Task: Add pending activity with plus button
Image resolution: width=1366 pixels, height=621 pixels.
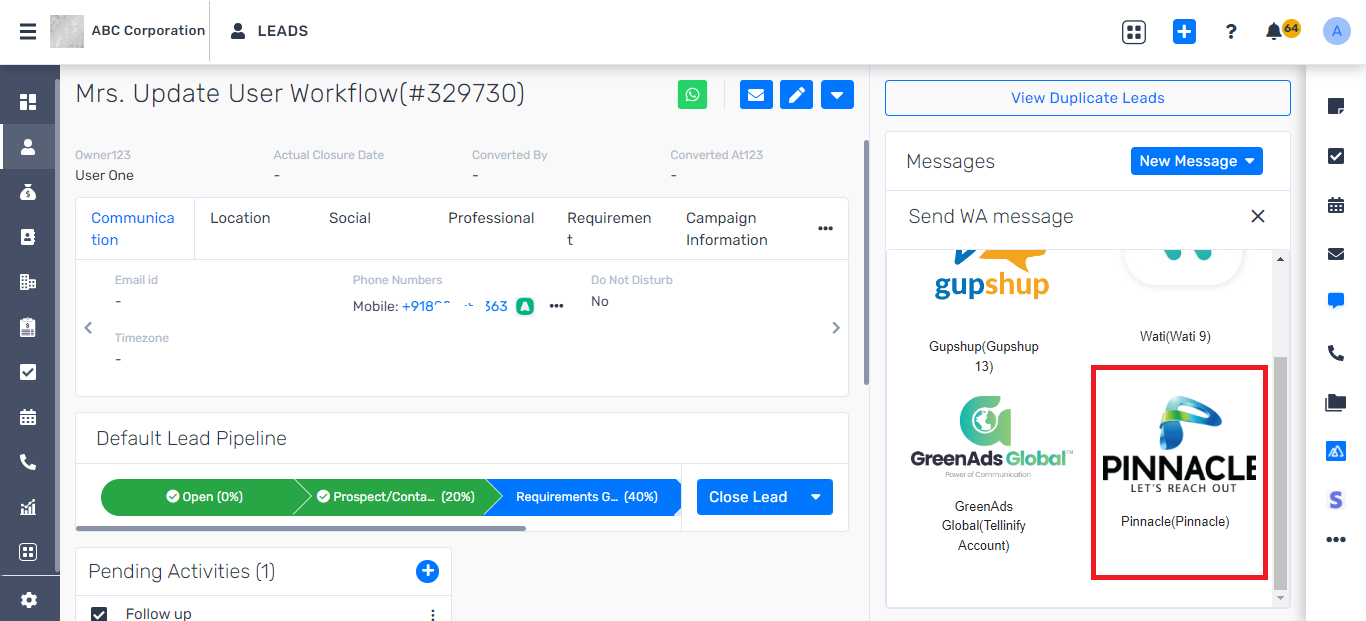Action: click(x=427, y=571)
